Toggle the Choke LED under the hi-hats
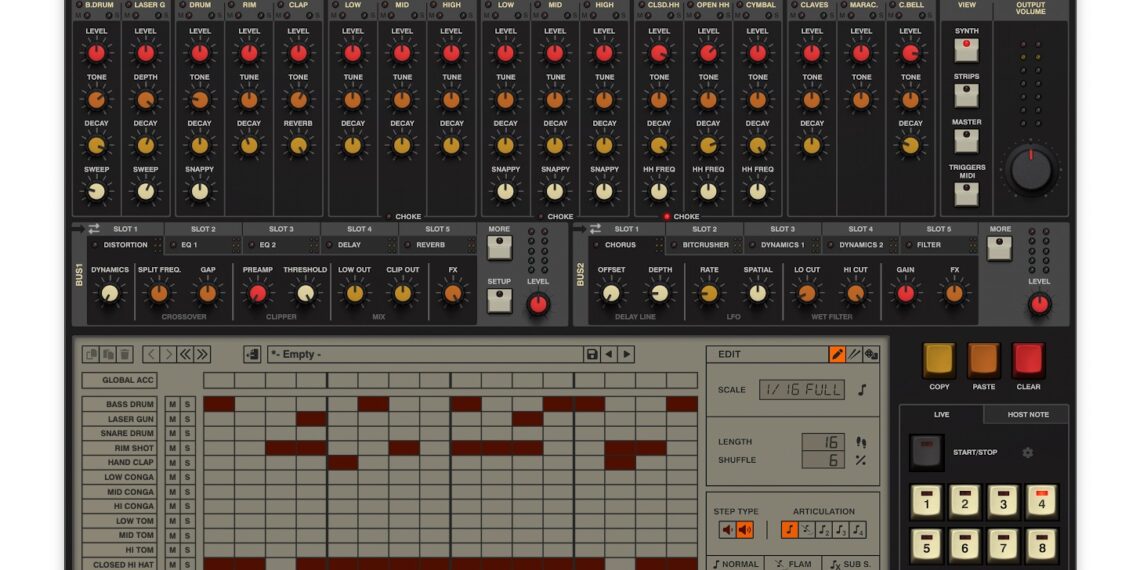Image resolution: width=1140 pixels, height=570 pixels. (667, 216)
